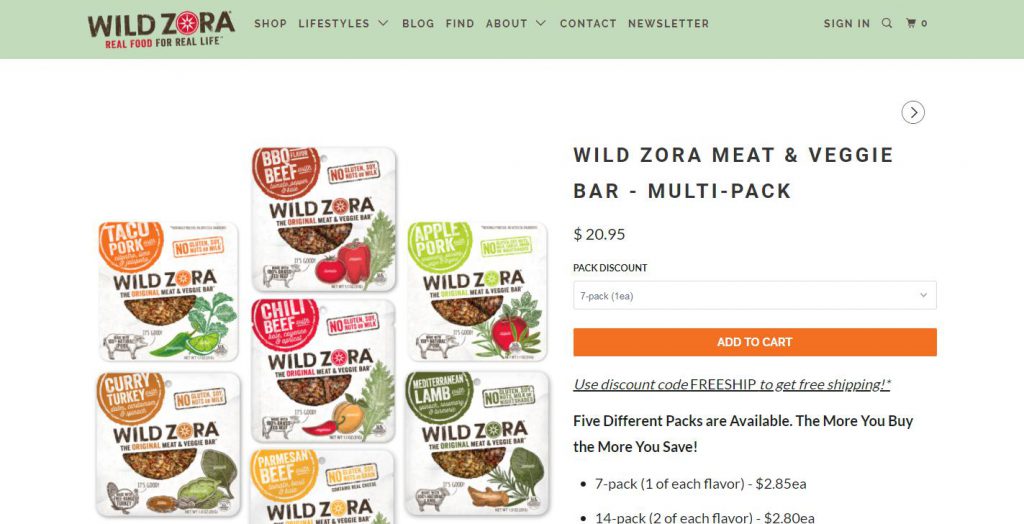Select the Chili Beef bar image
This screenshot has height=524, width=1024.
point(323,370)
